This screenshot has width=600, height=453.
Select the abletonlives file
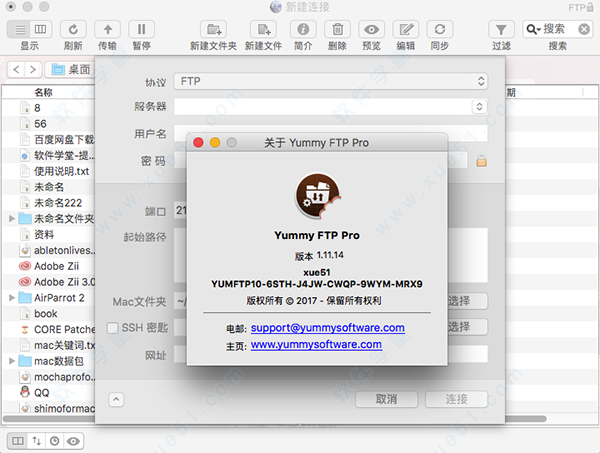(64, 251)
